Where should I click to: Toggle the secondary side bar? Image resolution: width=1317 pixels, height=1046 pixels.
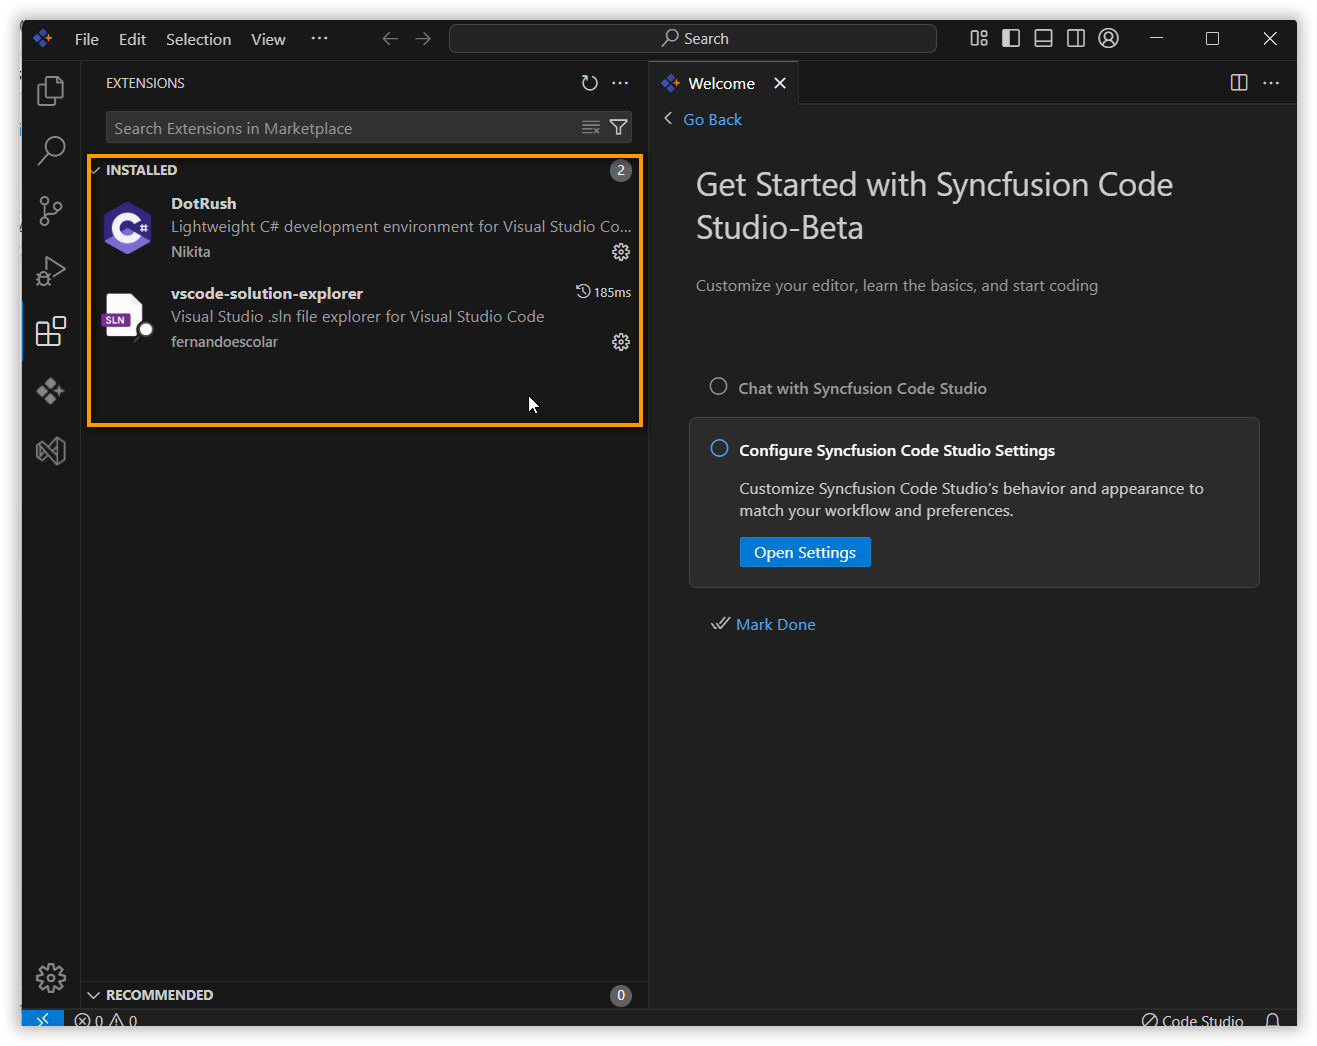1076,38
